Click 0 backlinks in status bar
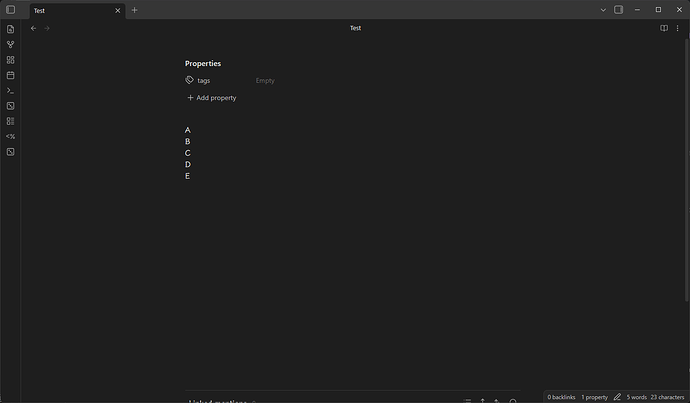The height and width of the screenshot is (403, 690). (561, 397)
